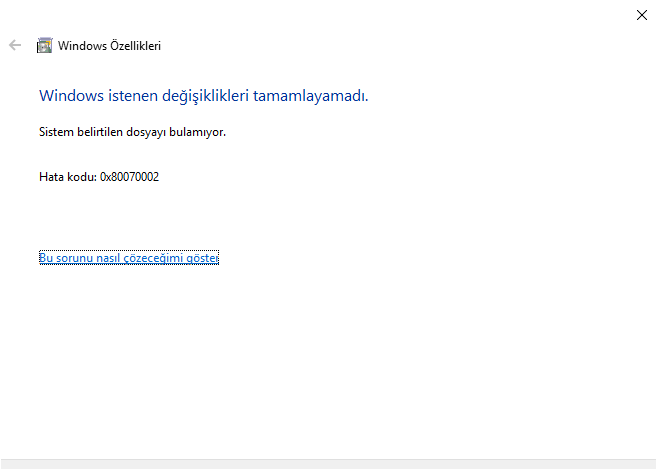Click the 'Windows Özellikleri' title text
Screen dimensions: 656x469
coord(109,45)
